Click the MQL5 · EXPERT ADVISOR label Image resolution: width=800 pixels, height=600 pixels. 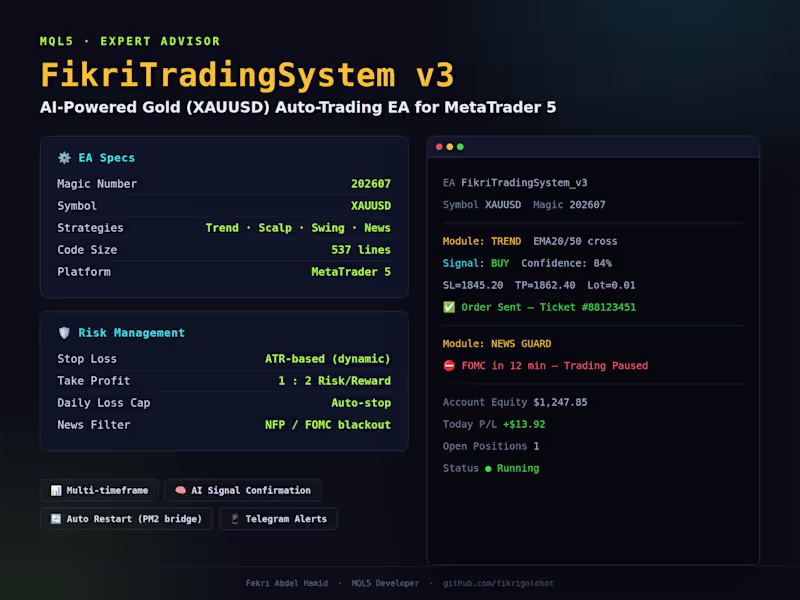pyautogui.click(x=130, y=41)
